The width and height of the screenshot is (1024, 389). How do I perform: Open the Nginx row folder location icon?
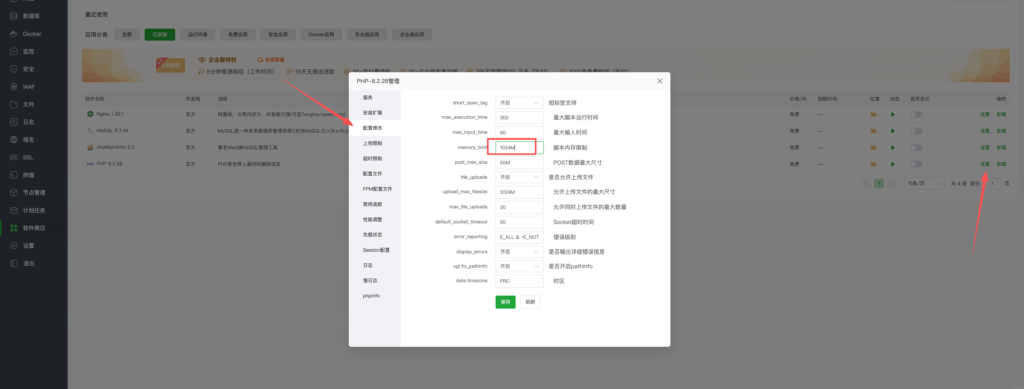874,114
